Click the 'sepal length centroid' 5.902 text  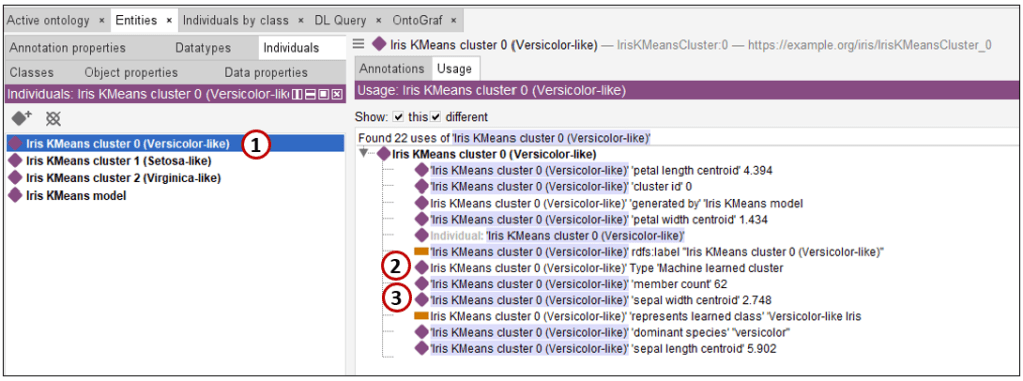tap(704, 349)
